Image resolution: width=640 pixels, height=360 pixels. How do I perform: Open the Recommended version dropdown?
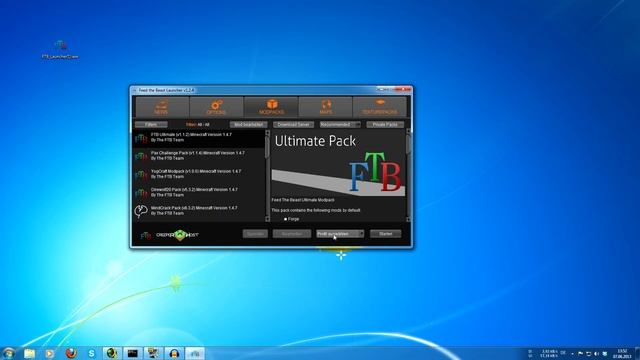[x=340, y=124]
